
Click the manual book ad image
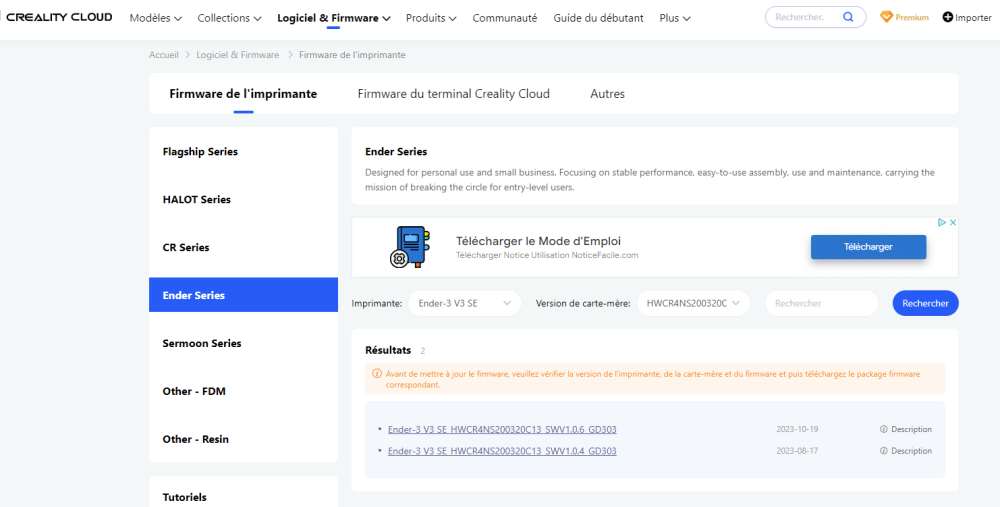tap(409, 246)
